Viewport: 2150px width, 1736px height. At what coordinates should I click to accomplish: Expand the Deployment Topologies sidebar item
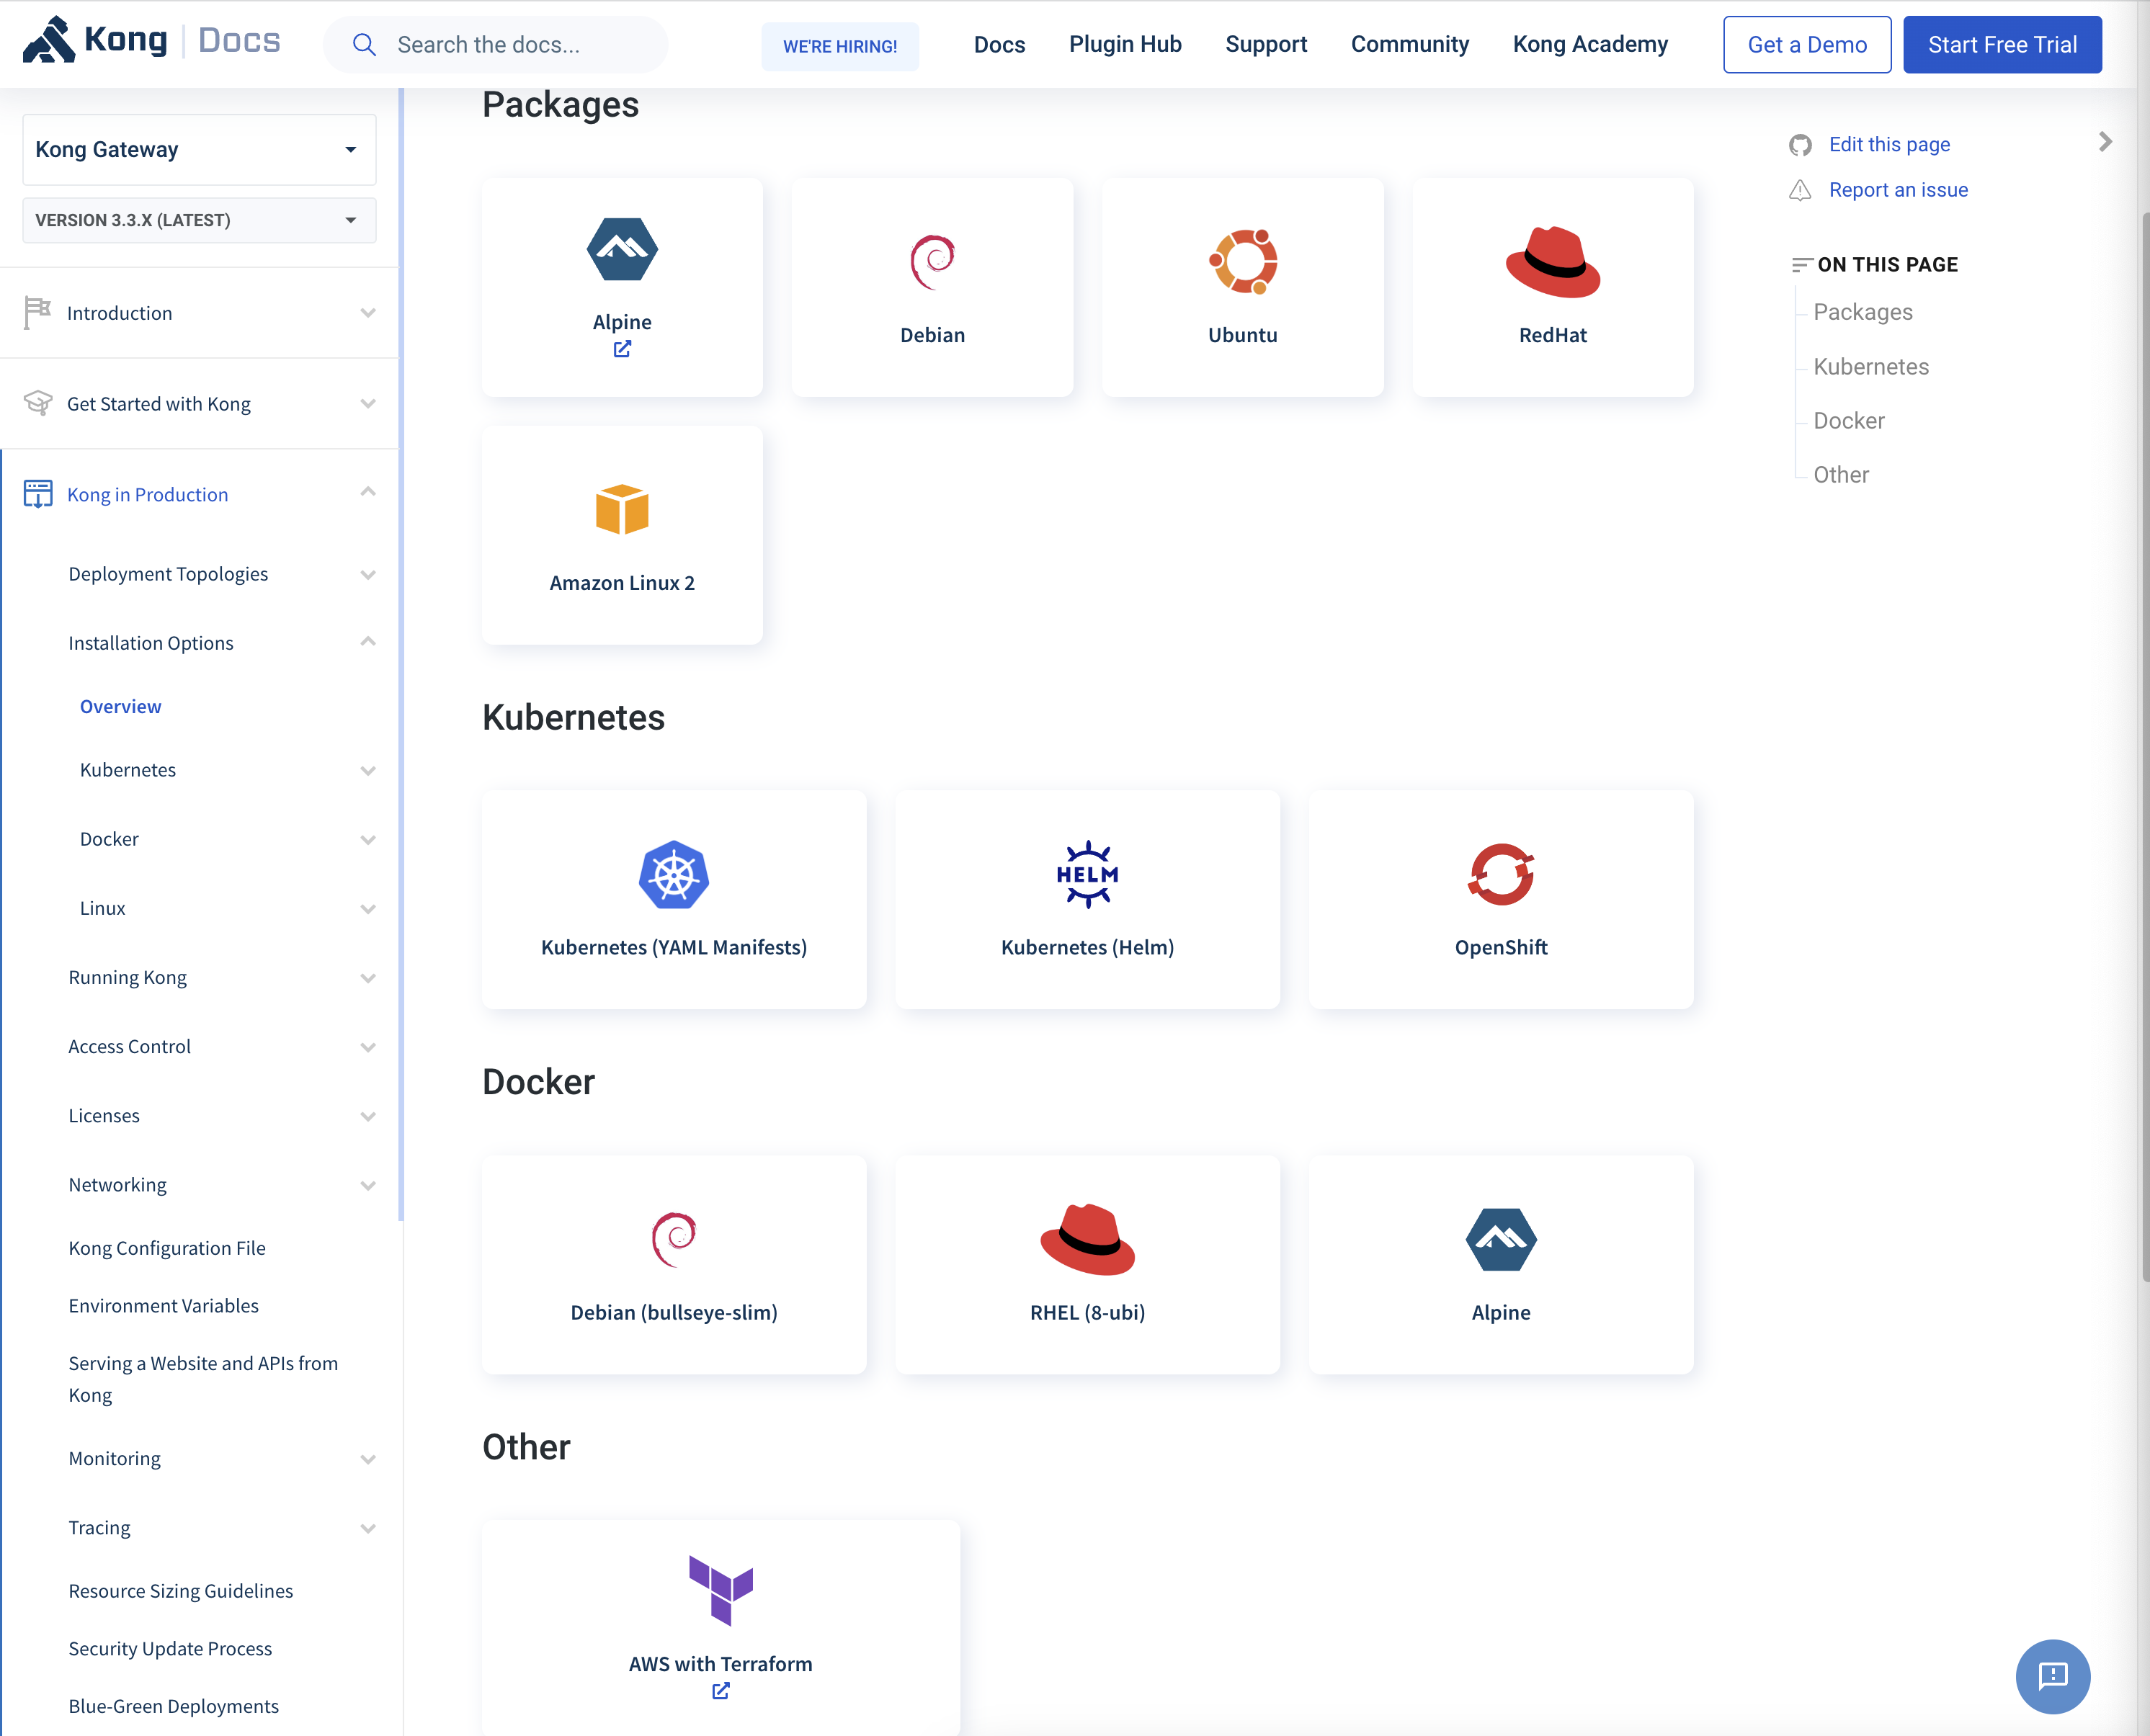coord(368,574)
